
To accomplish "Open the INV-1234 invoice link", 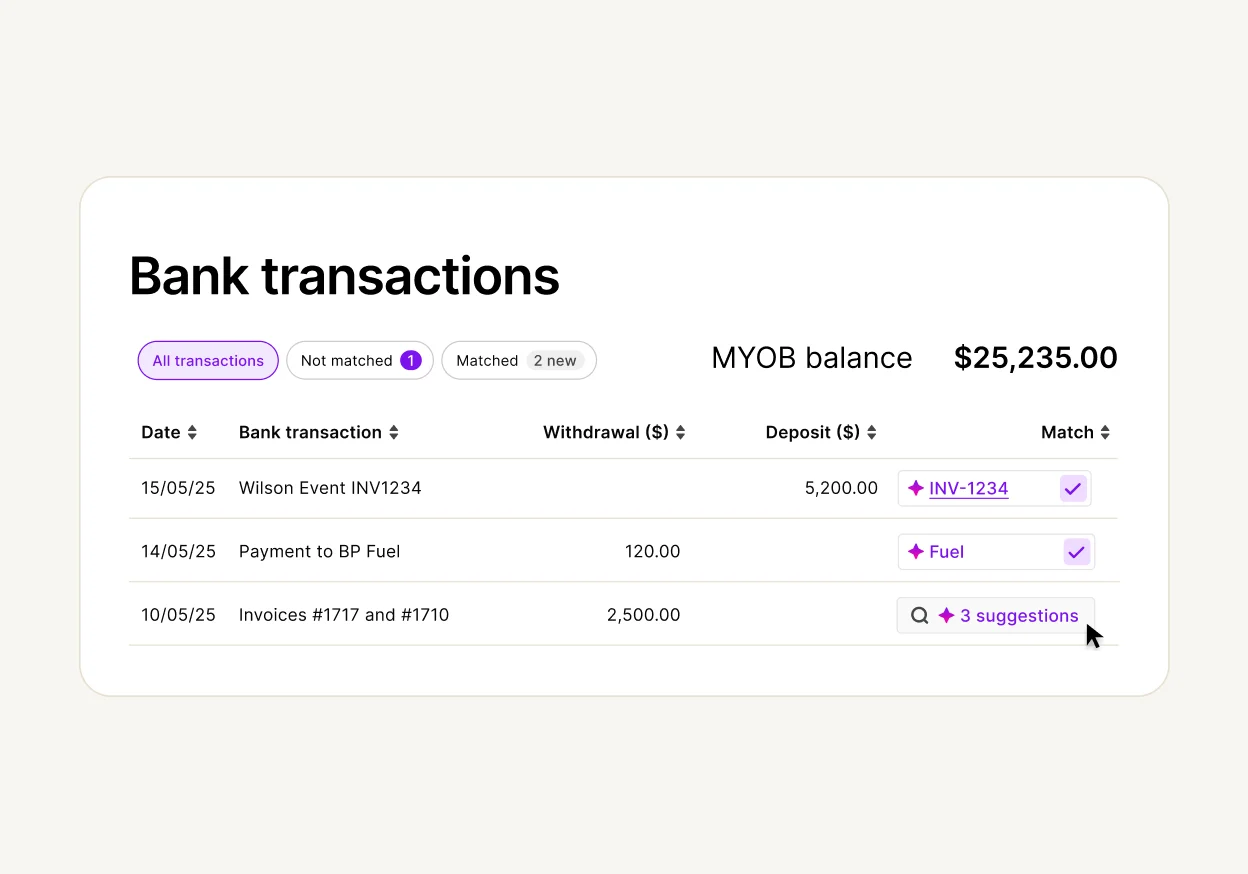I will 967,488.
